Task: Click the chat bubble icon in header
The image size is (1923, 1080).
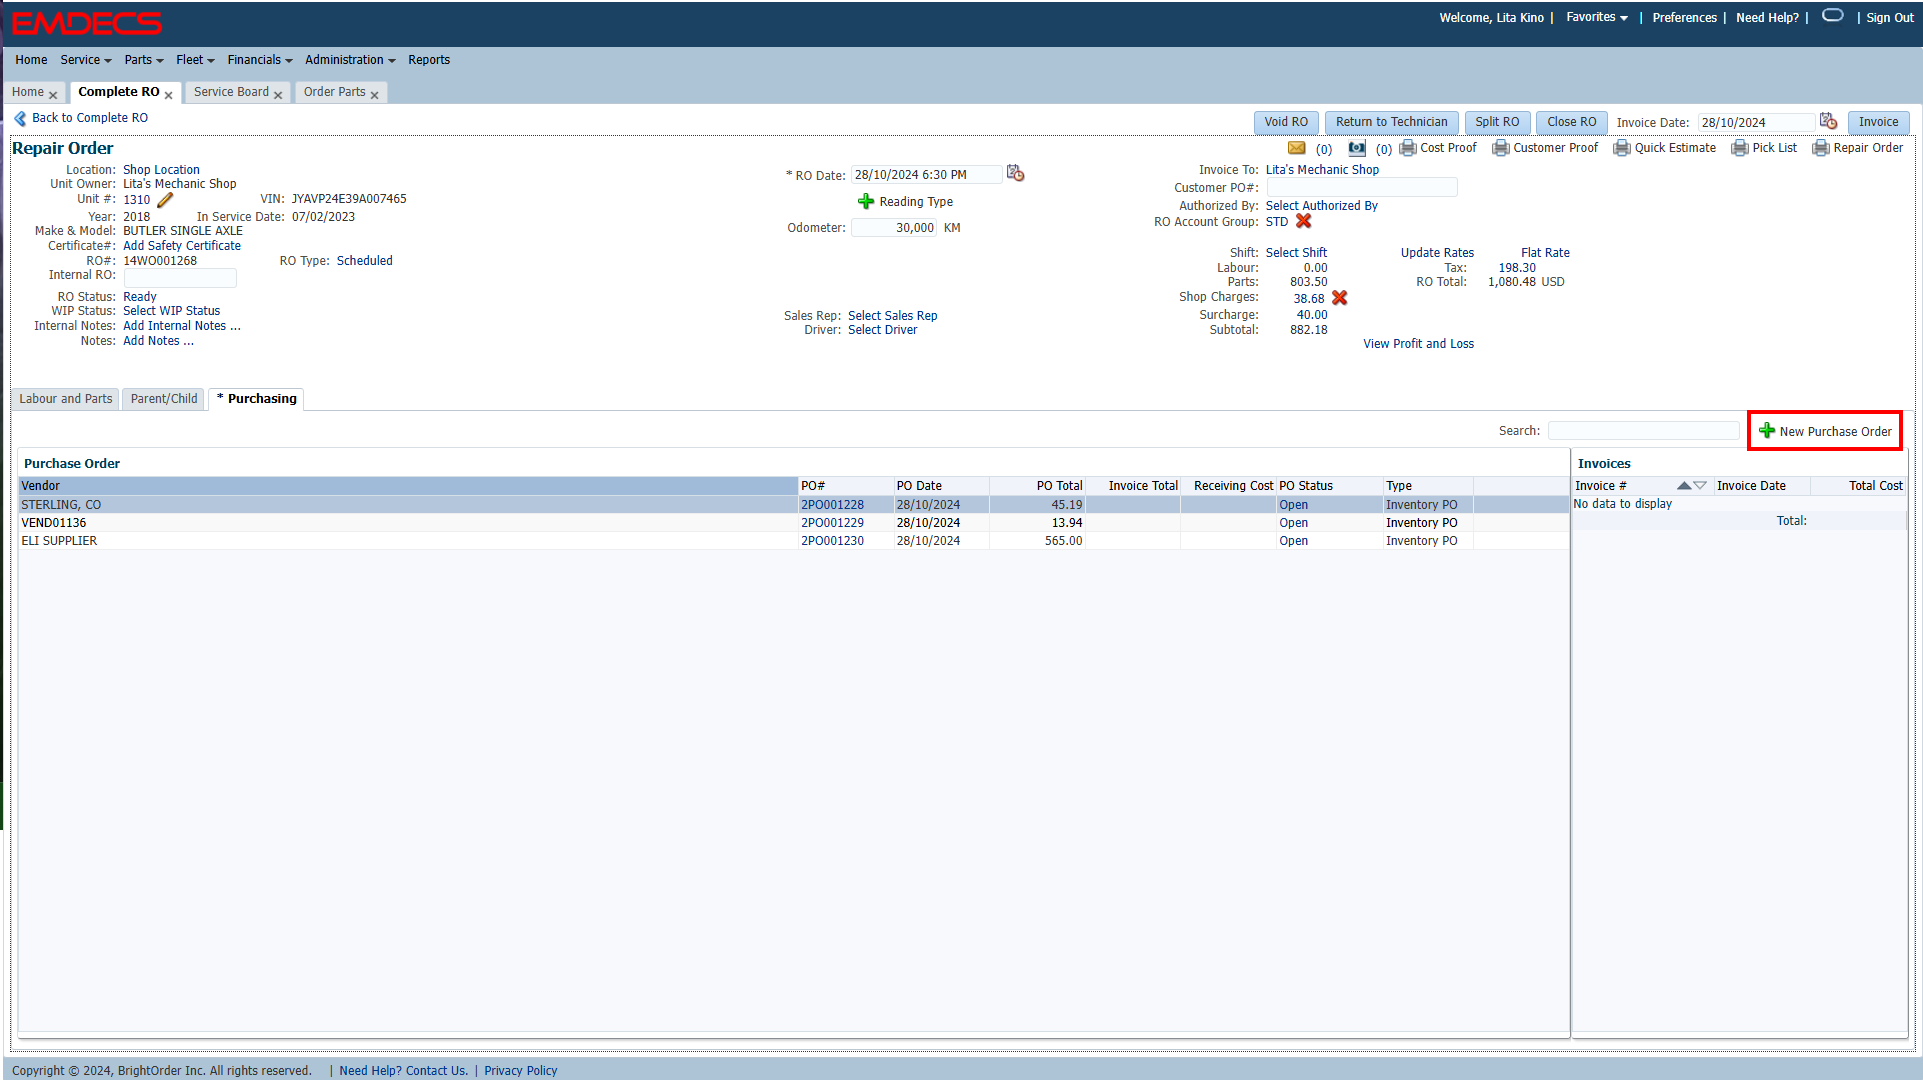Action: click(1832, 15)
